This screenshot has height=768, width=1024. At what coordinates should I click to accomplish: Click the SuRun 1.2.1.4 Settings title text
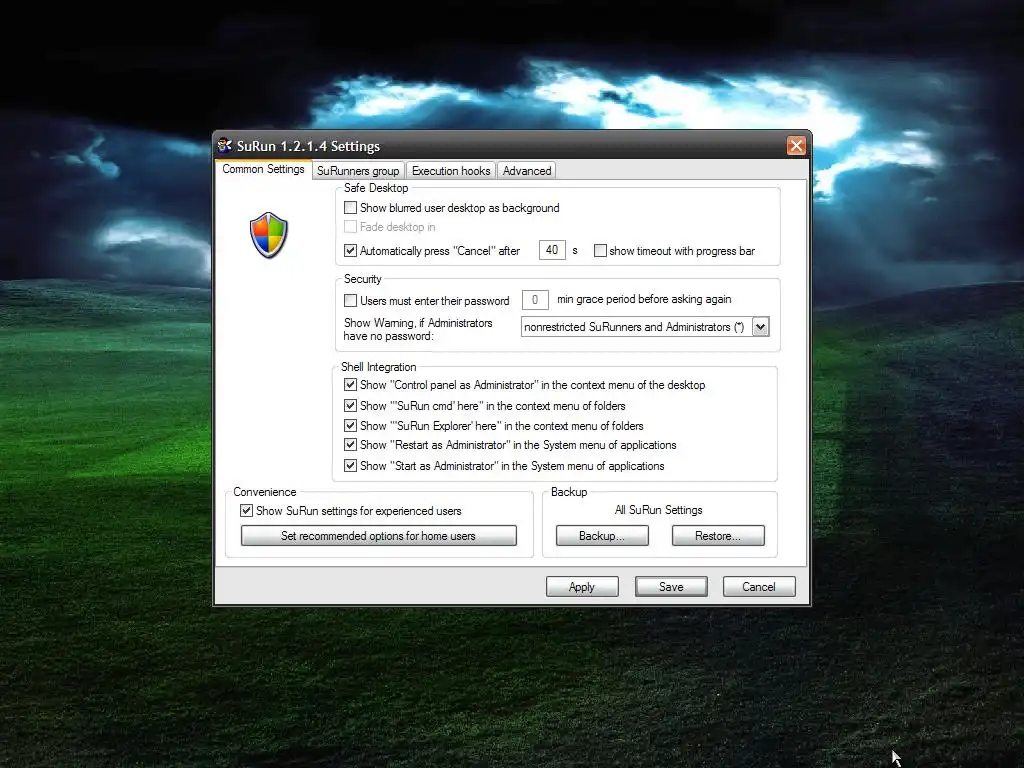tap(308, 146)
